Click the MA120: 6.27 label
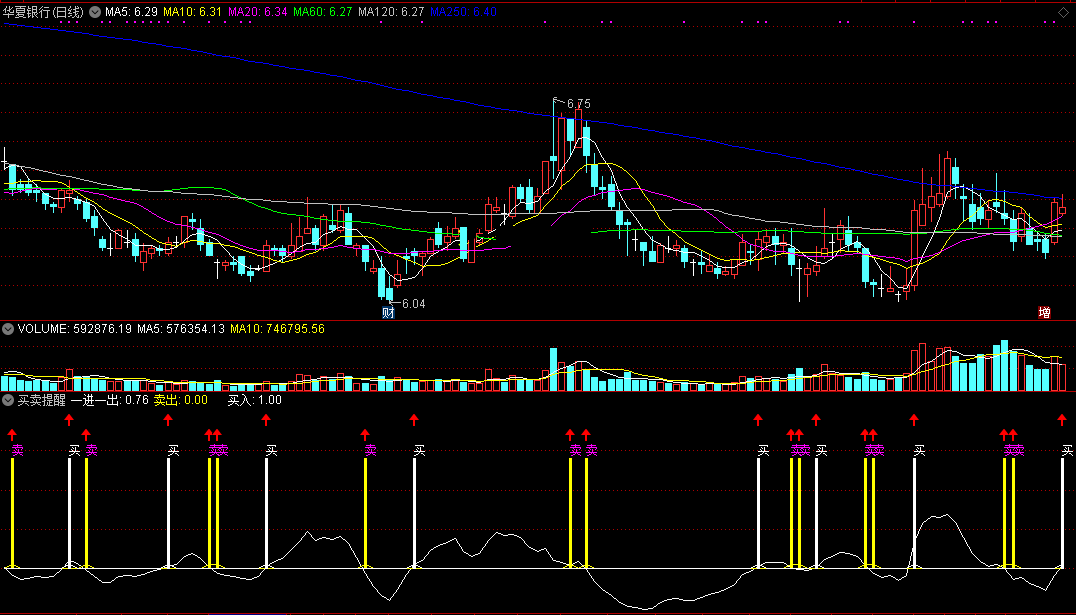 pos(391,12)
